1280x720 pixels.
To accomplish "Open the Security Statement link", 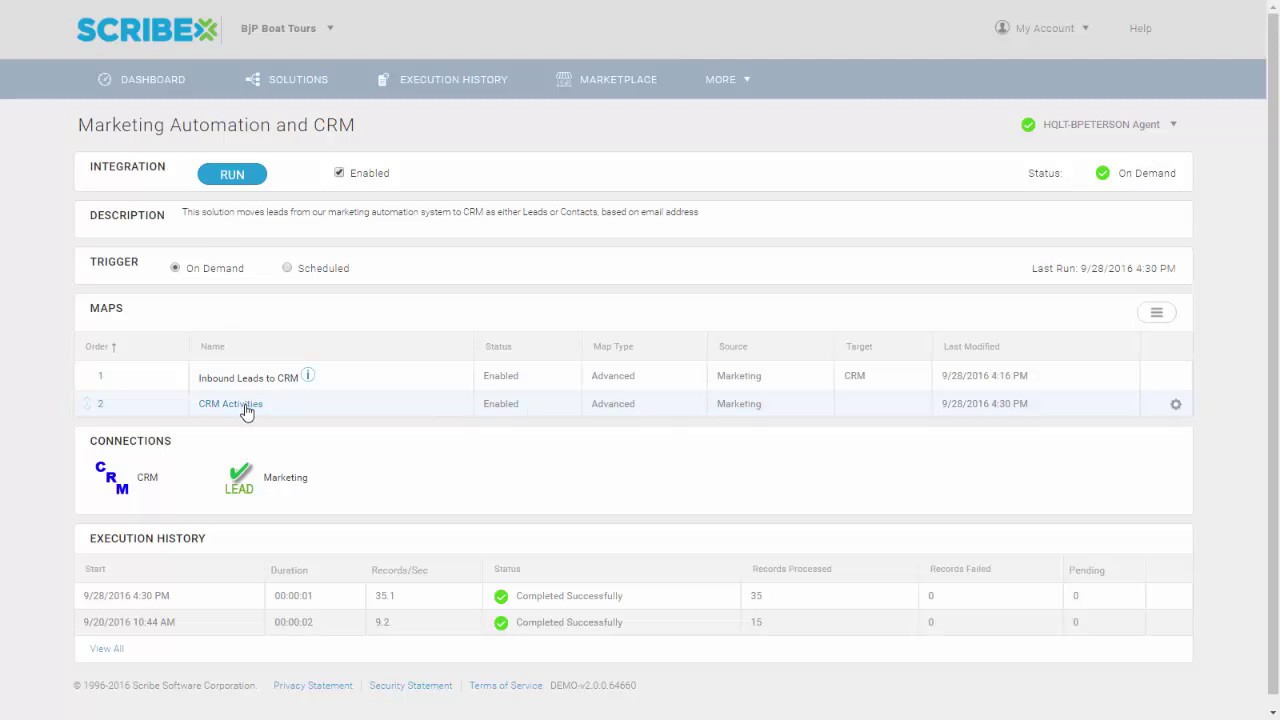I will tap(411, 686).
